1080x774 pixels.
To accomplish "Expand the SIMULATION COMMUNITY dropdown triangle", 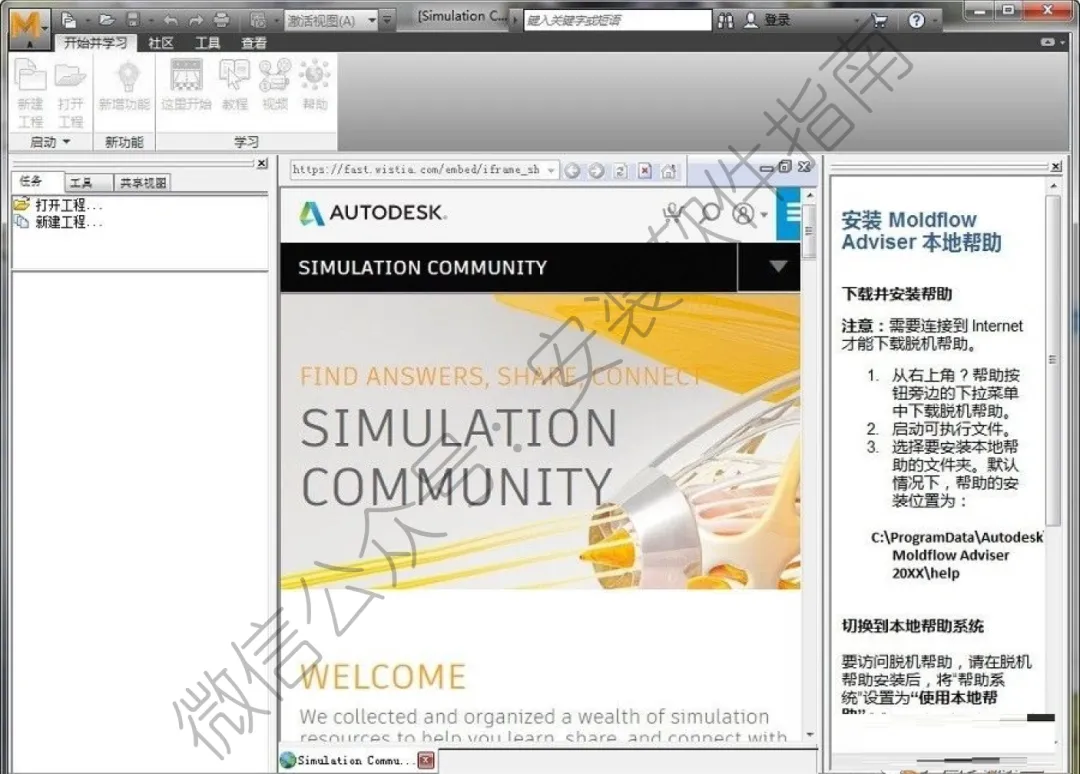I will point(778,266).
